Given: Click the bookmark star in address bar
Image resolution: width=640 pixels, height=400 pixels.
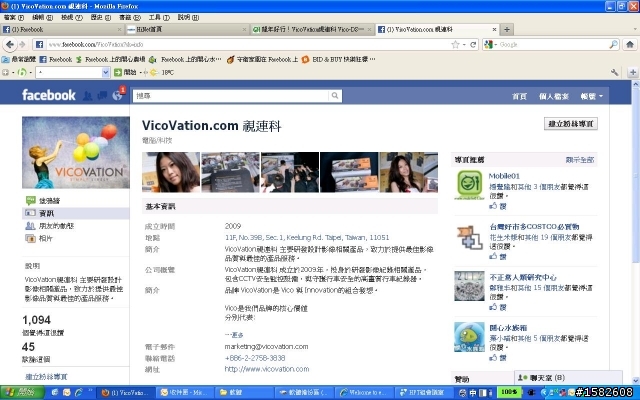Looking at the screenshot, I should pyautogui.click(x=455, y=44).
